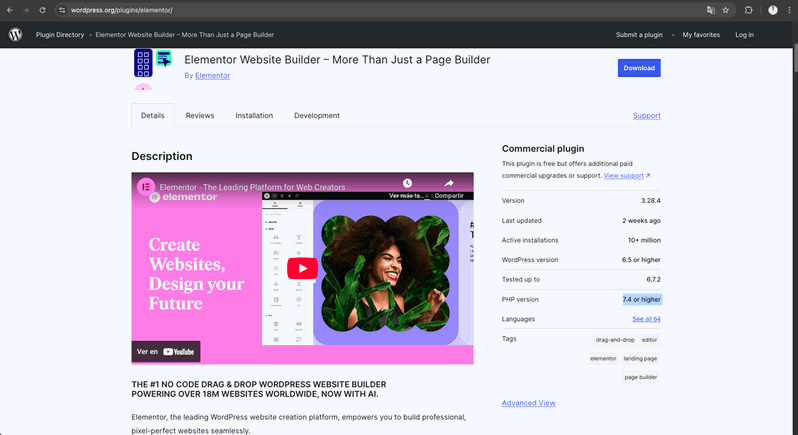Reload the page with the refresh icon
Screen dimensions: 798x435
42,10
